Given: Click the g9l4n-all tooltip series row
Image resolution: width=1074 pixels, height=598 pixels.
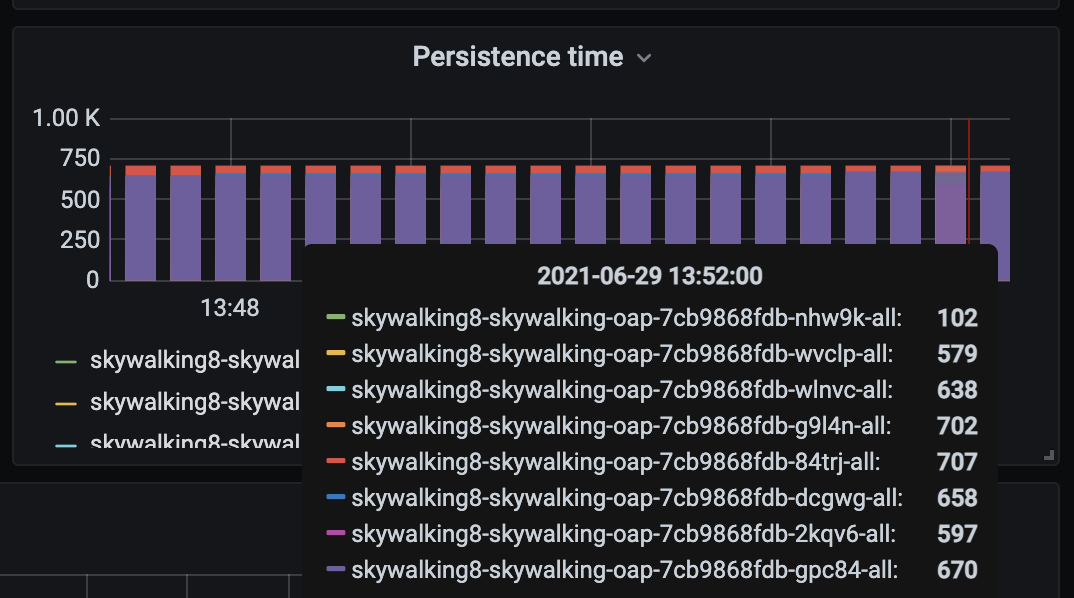Looking at the screenshot, I should pos(652,426).
